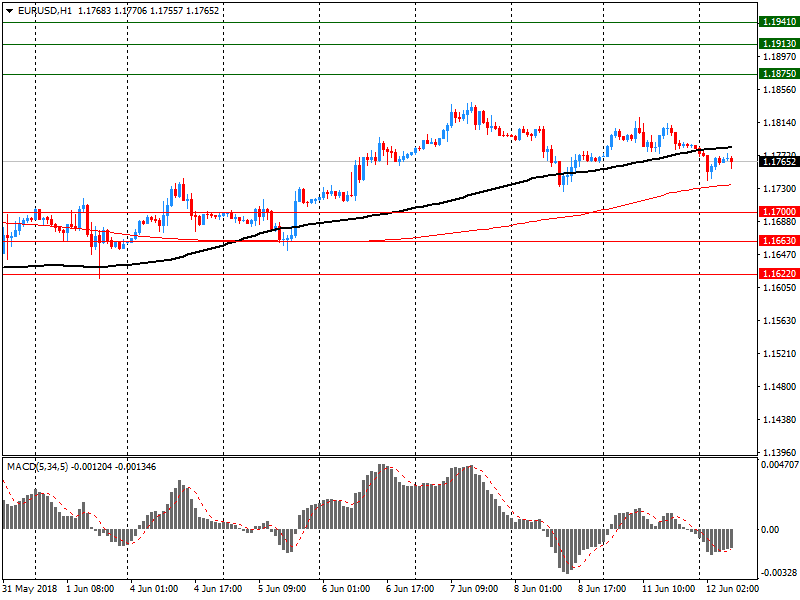Click the 31 May 2018 date on time axis
The image size is (800, 600).
pyautogui.click(x=29, y=589)
